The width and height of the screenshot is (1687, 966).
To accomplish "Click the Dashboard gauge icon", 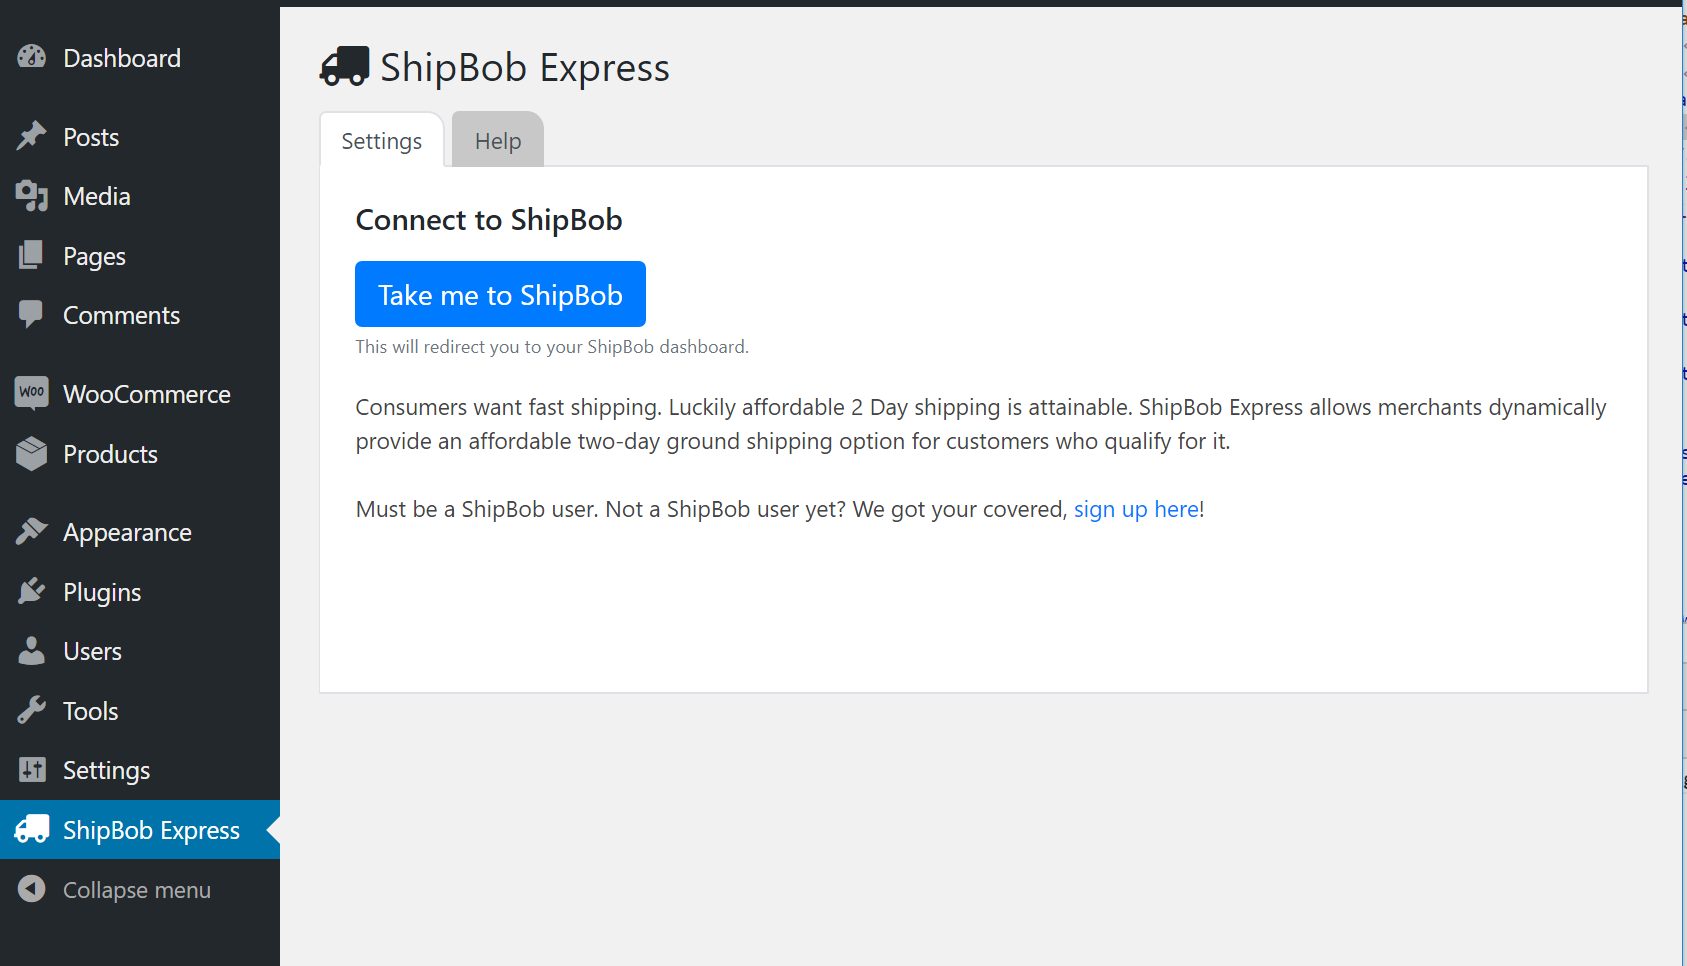I will click(x=32, y=58).
